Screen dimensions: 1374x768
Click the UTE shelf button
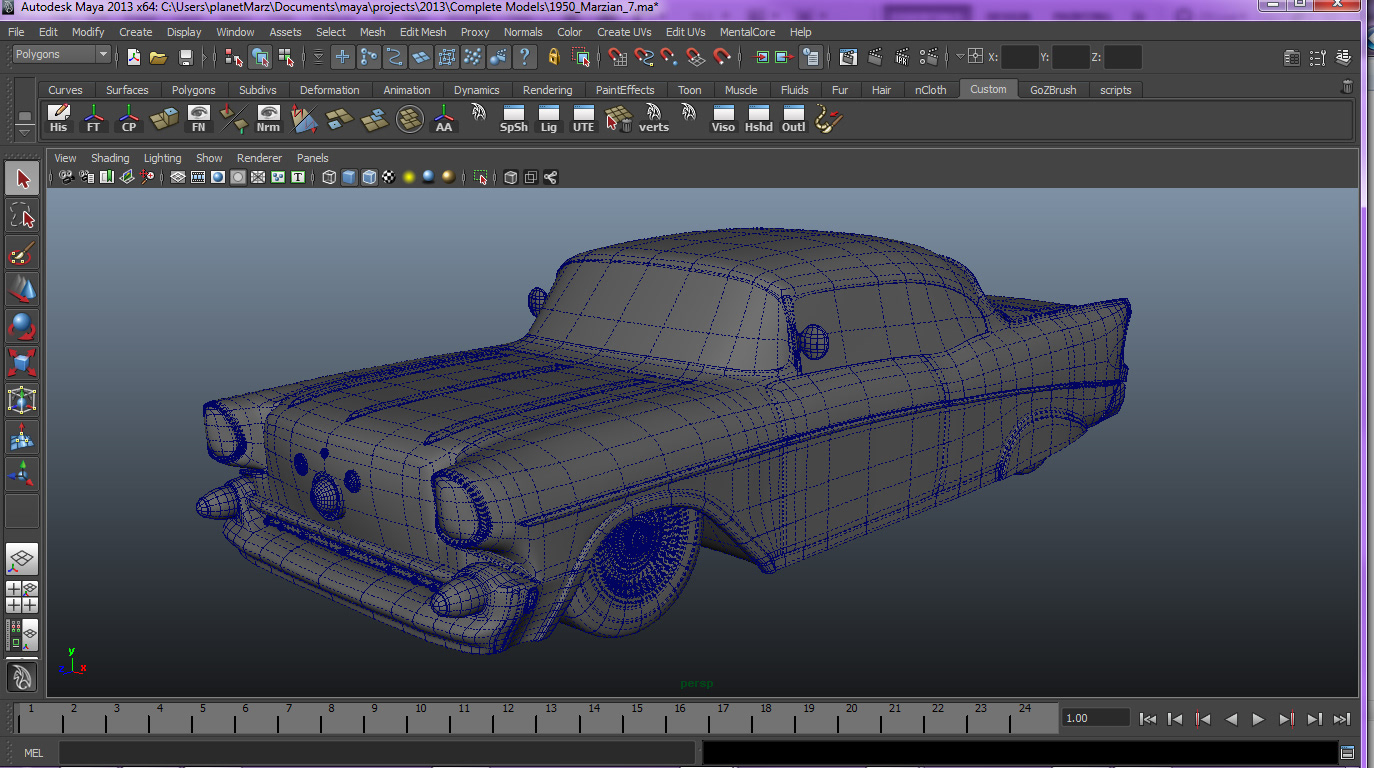pos(583,119)
